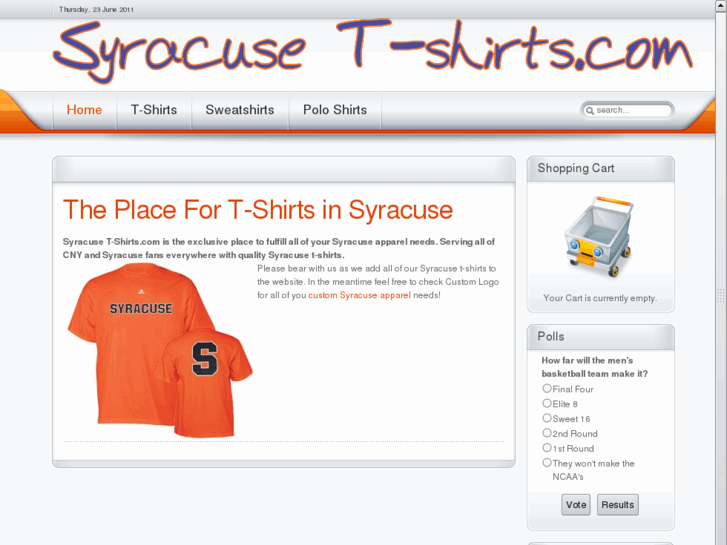Image resolution: width=727 pixels, height=545 pixels.
Task: View poll Results button
Action: click(618, 505)
